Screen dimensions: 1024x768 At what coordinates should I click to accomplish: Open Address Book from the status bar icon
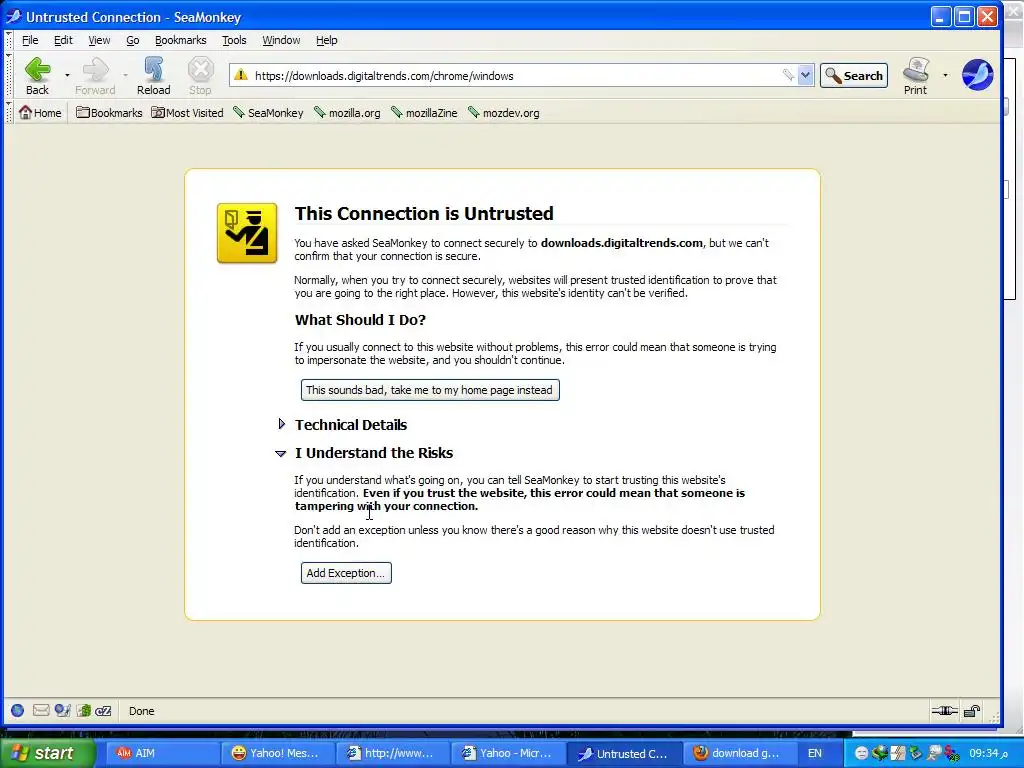coord(83,711)
